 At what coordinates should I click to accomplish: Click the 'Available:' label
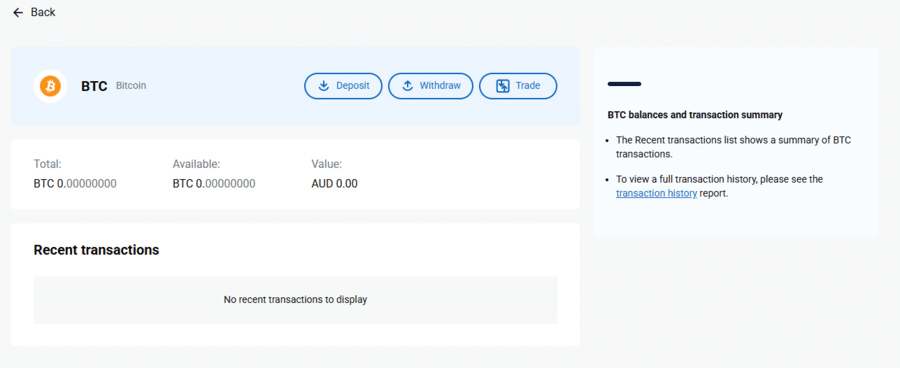(x=196, y=164)
